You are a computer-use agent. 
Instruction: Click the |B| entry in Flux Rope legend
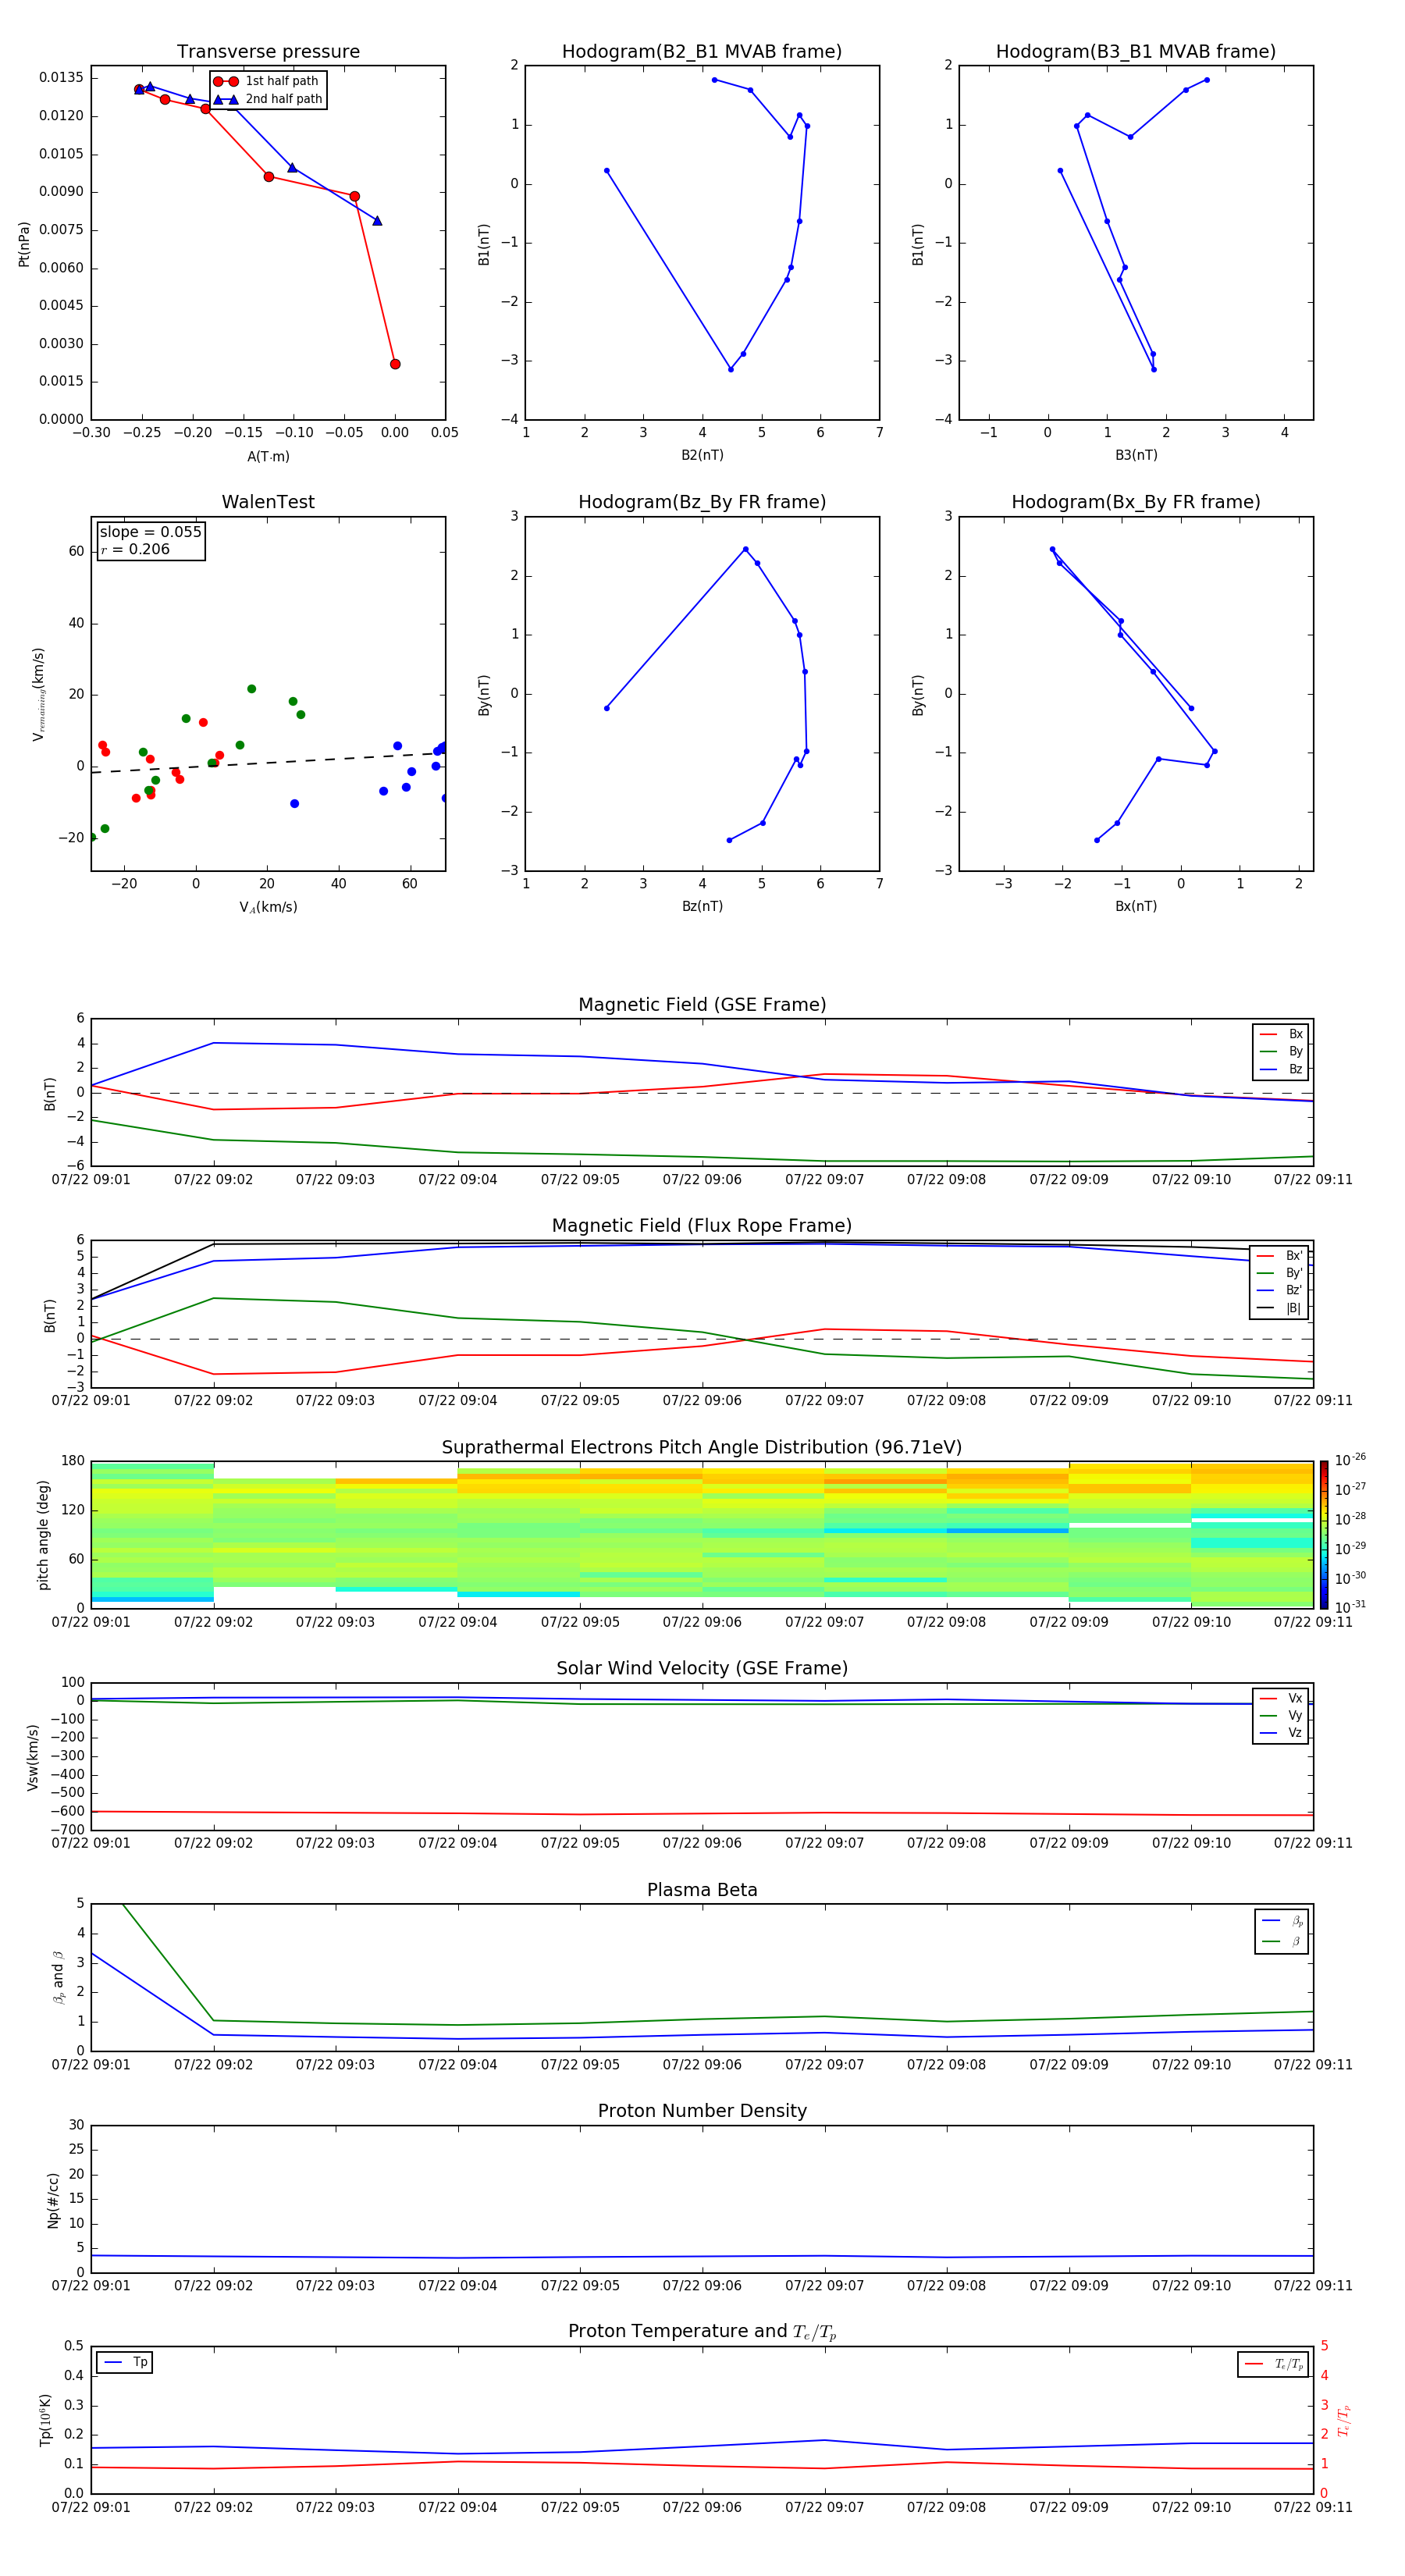pyautogui.click(x=1279, y=1308)
